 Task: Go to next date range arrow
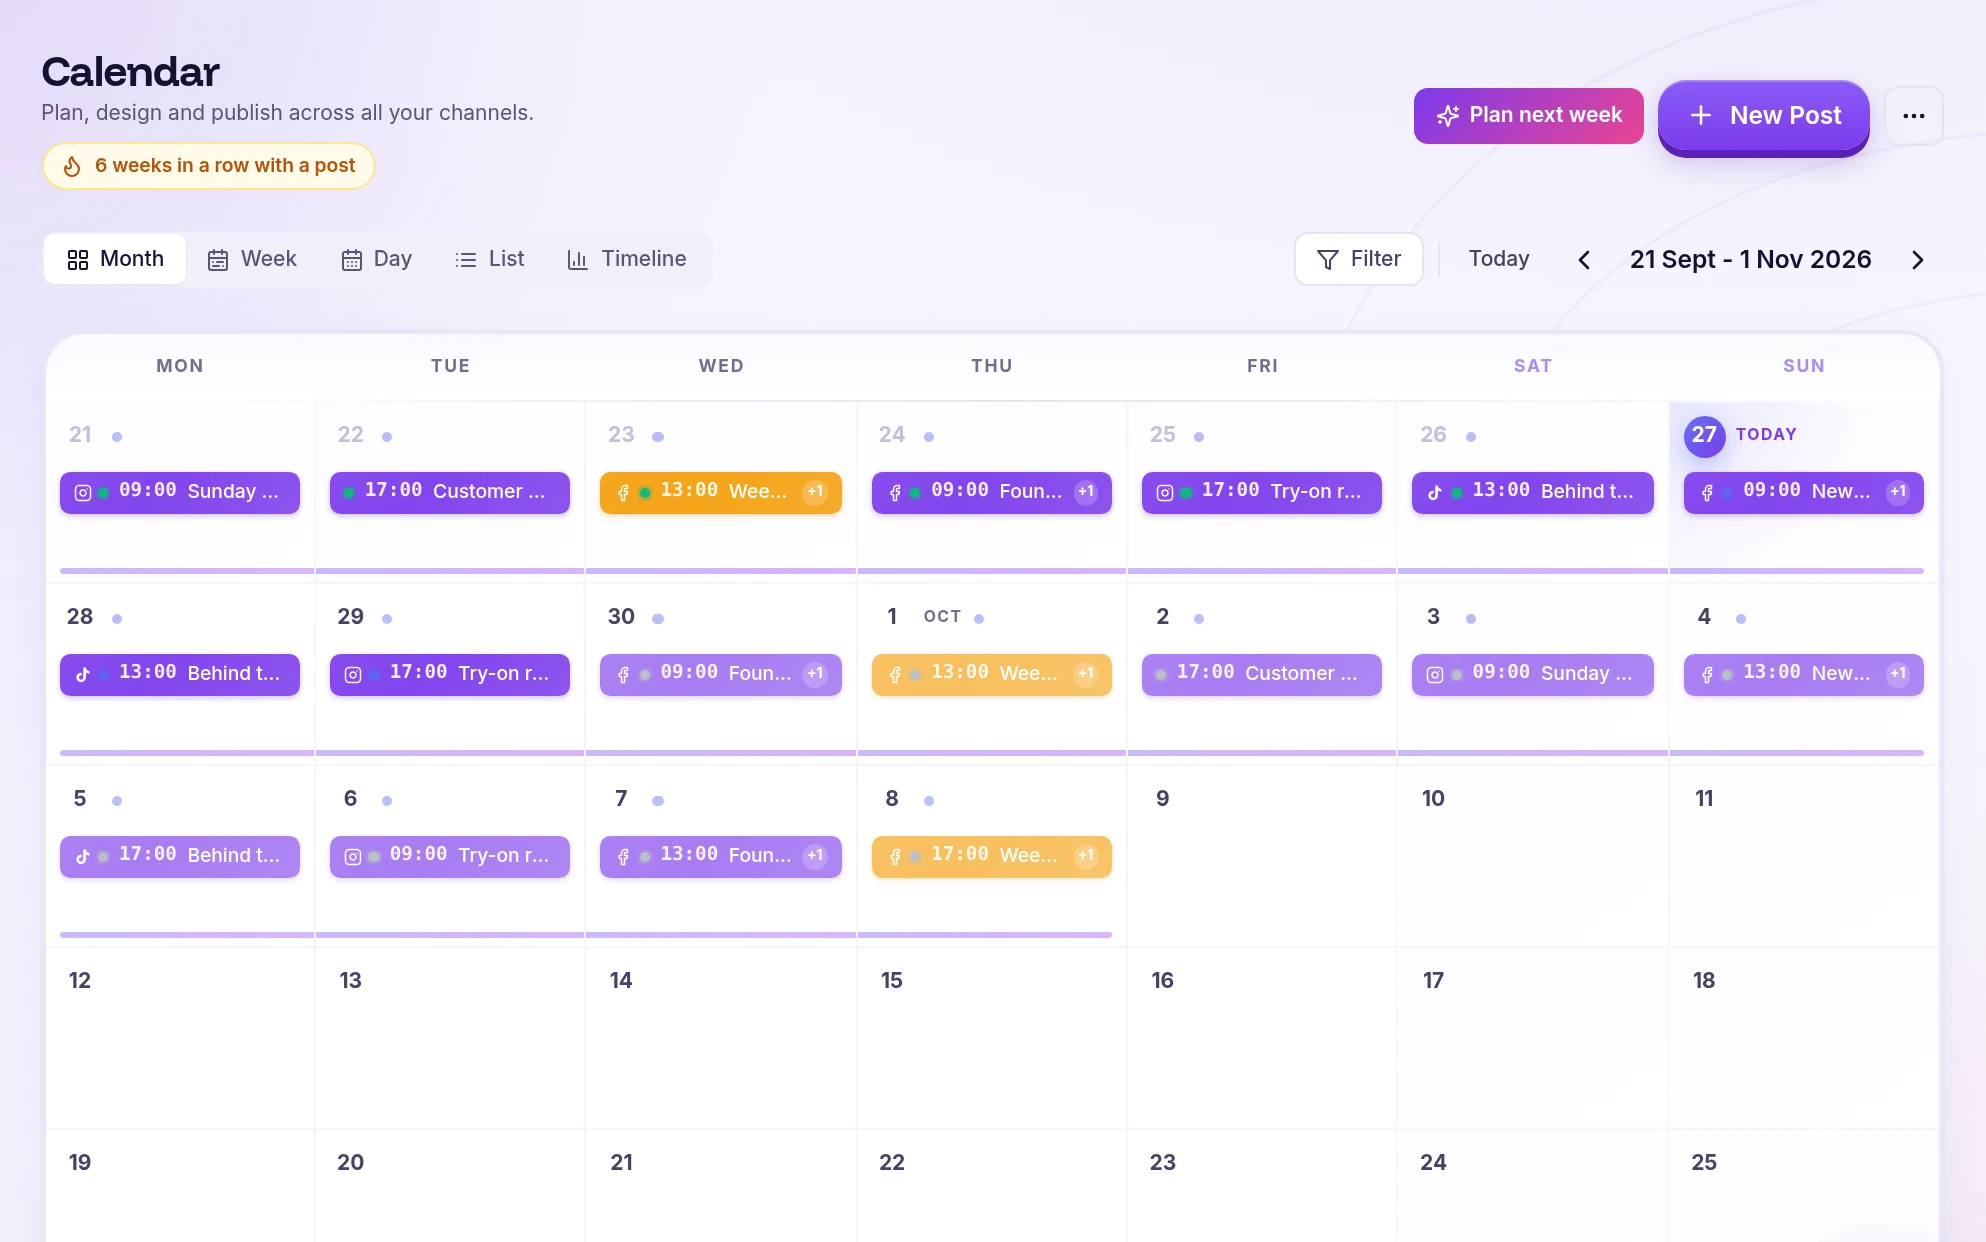pos(1917,260)
